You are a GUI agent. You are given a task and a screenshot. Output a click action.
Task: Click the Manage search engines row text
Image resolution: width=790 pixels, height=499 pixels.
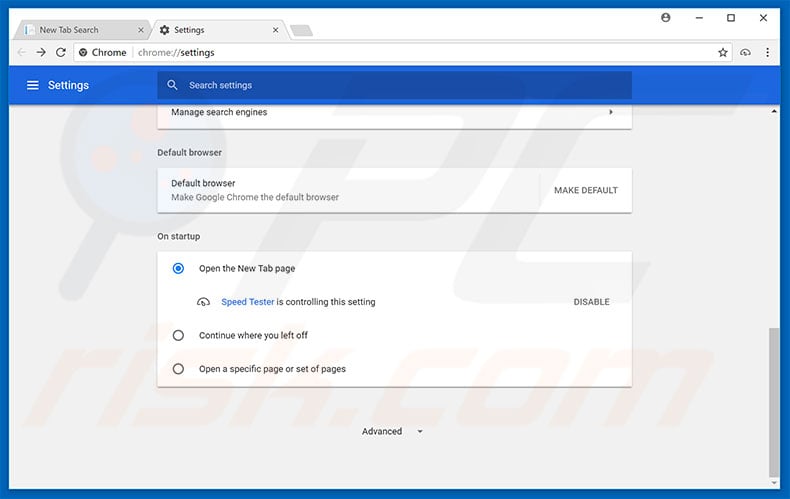tap(219, 112)
